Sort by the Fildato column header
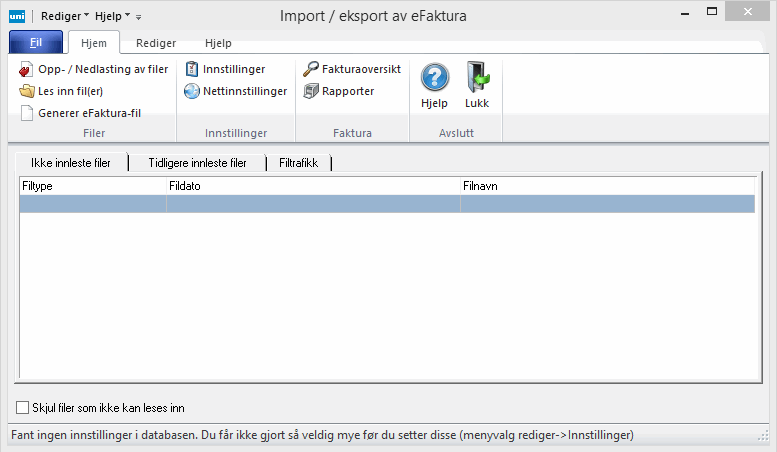The image size is (777, 452). pos(312,185)
